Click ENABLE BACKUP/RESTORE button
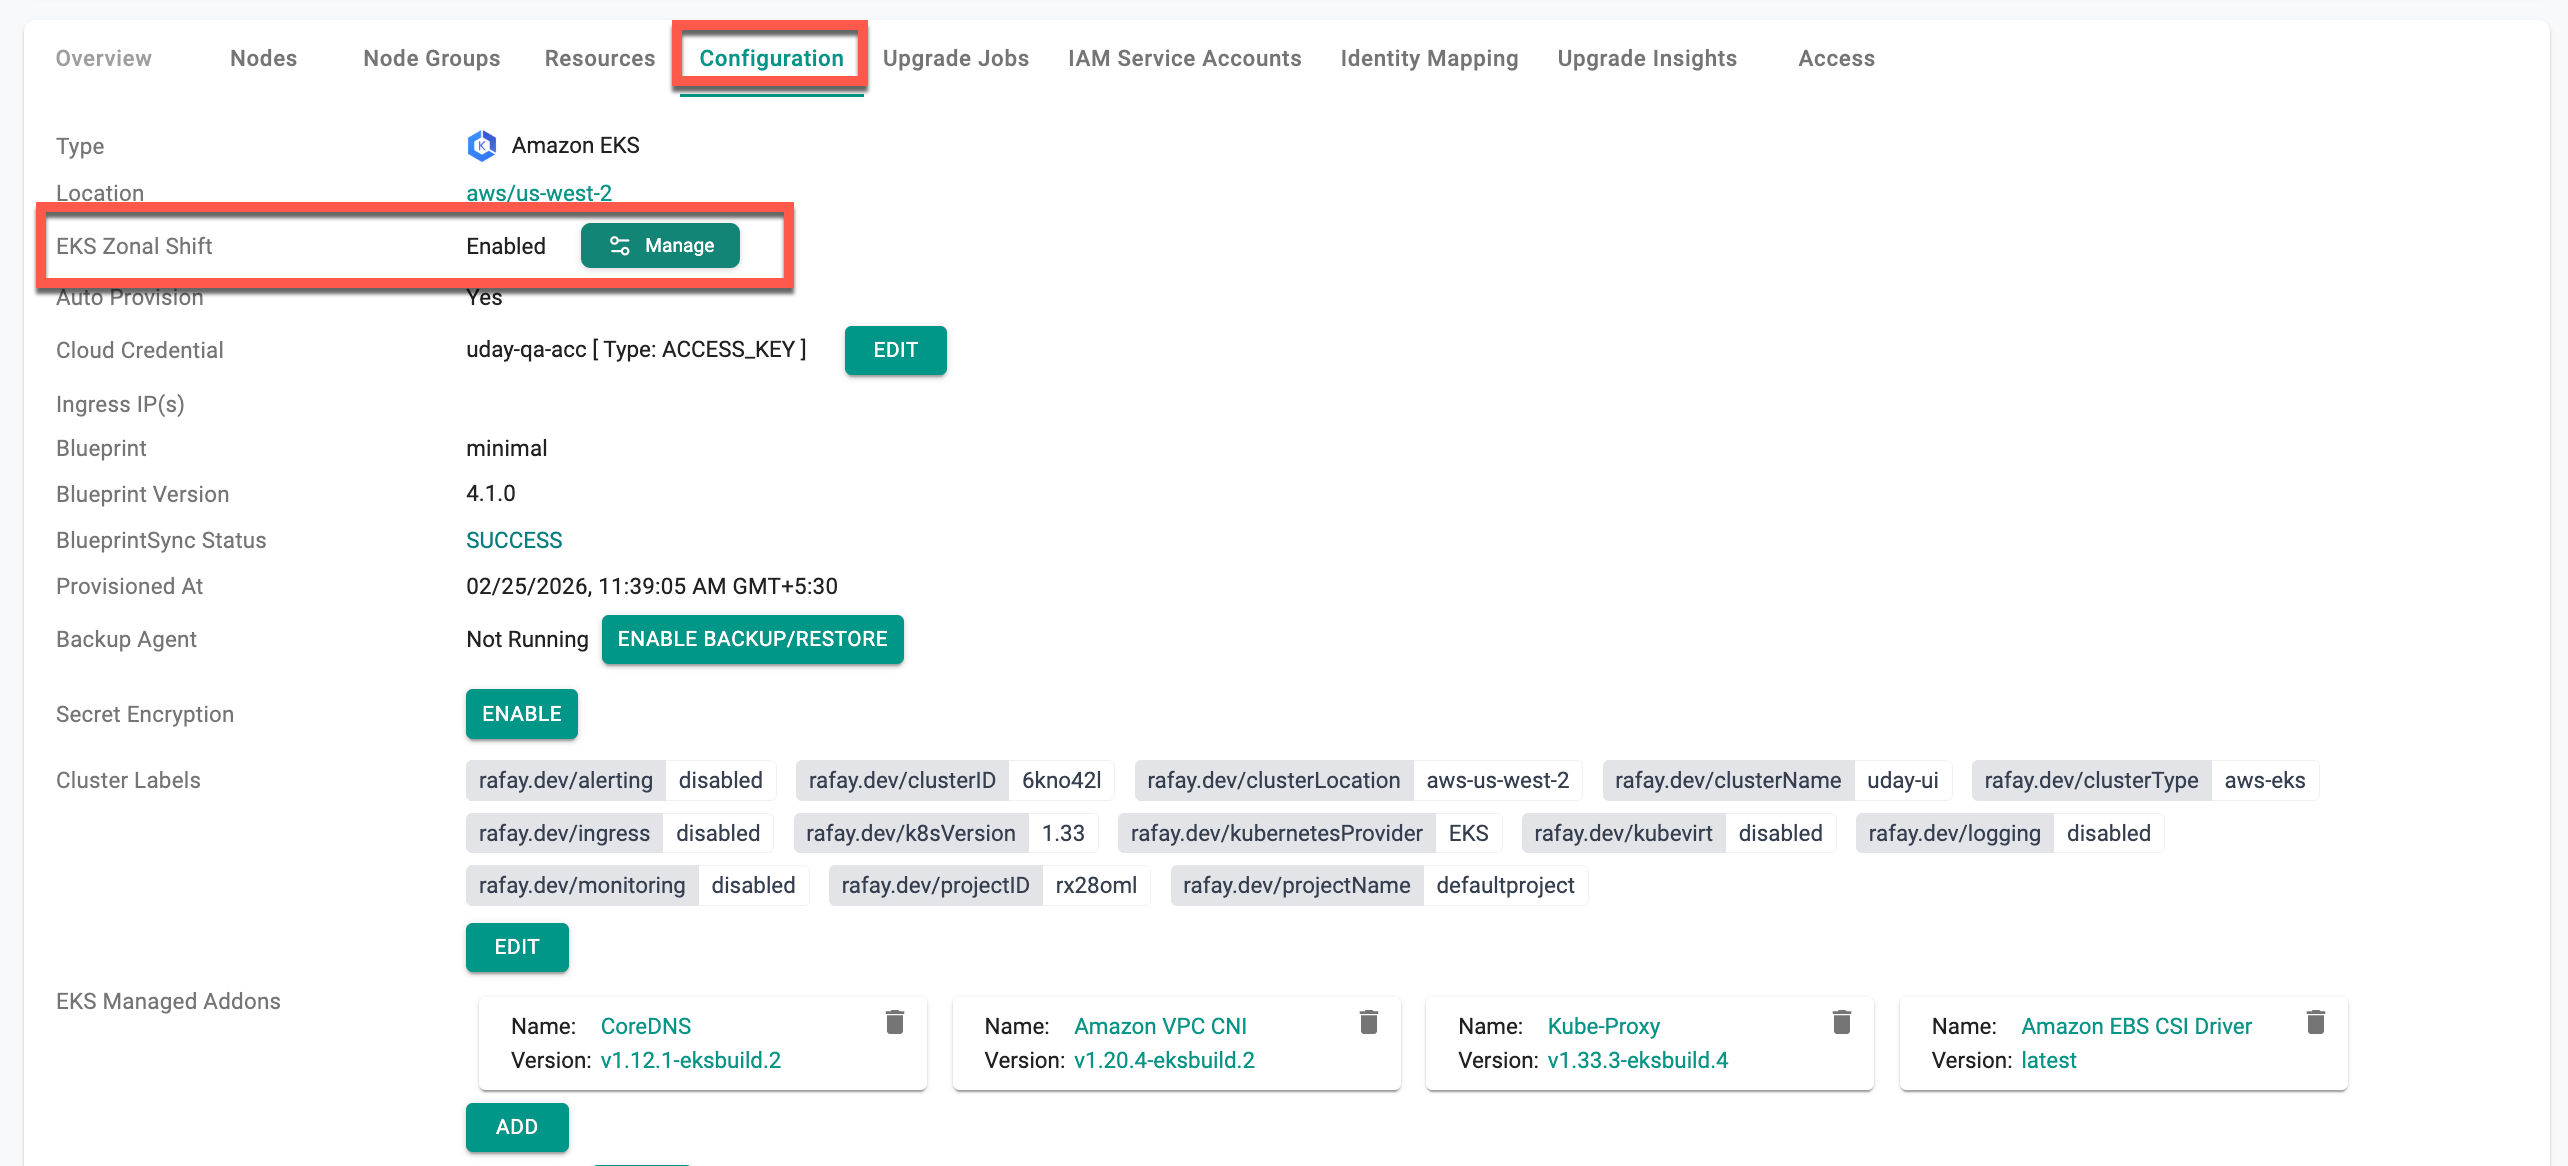This screenshot has height=1166, width=2568. point(752,639)
